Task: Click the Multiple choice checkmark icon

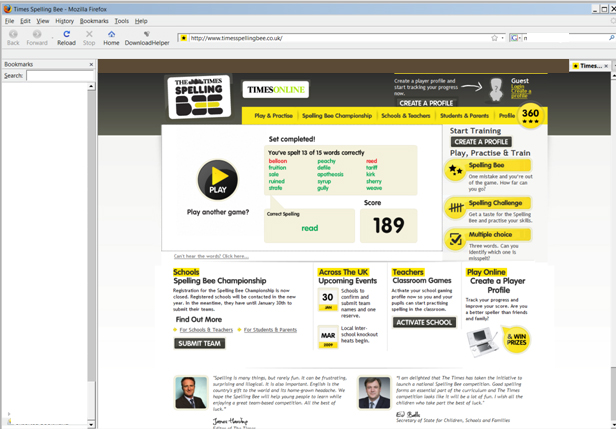Action: click(x=456, y=239)
